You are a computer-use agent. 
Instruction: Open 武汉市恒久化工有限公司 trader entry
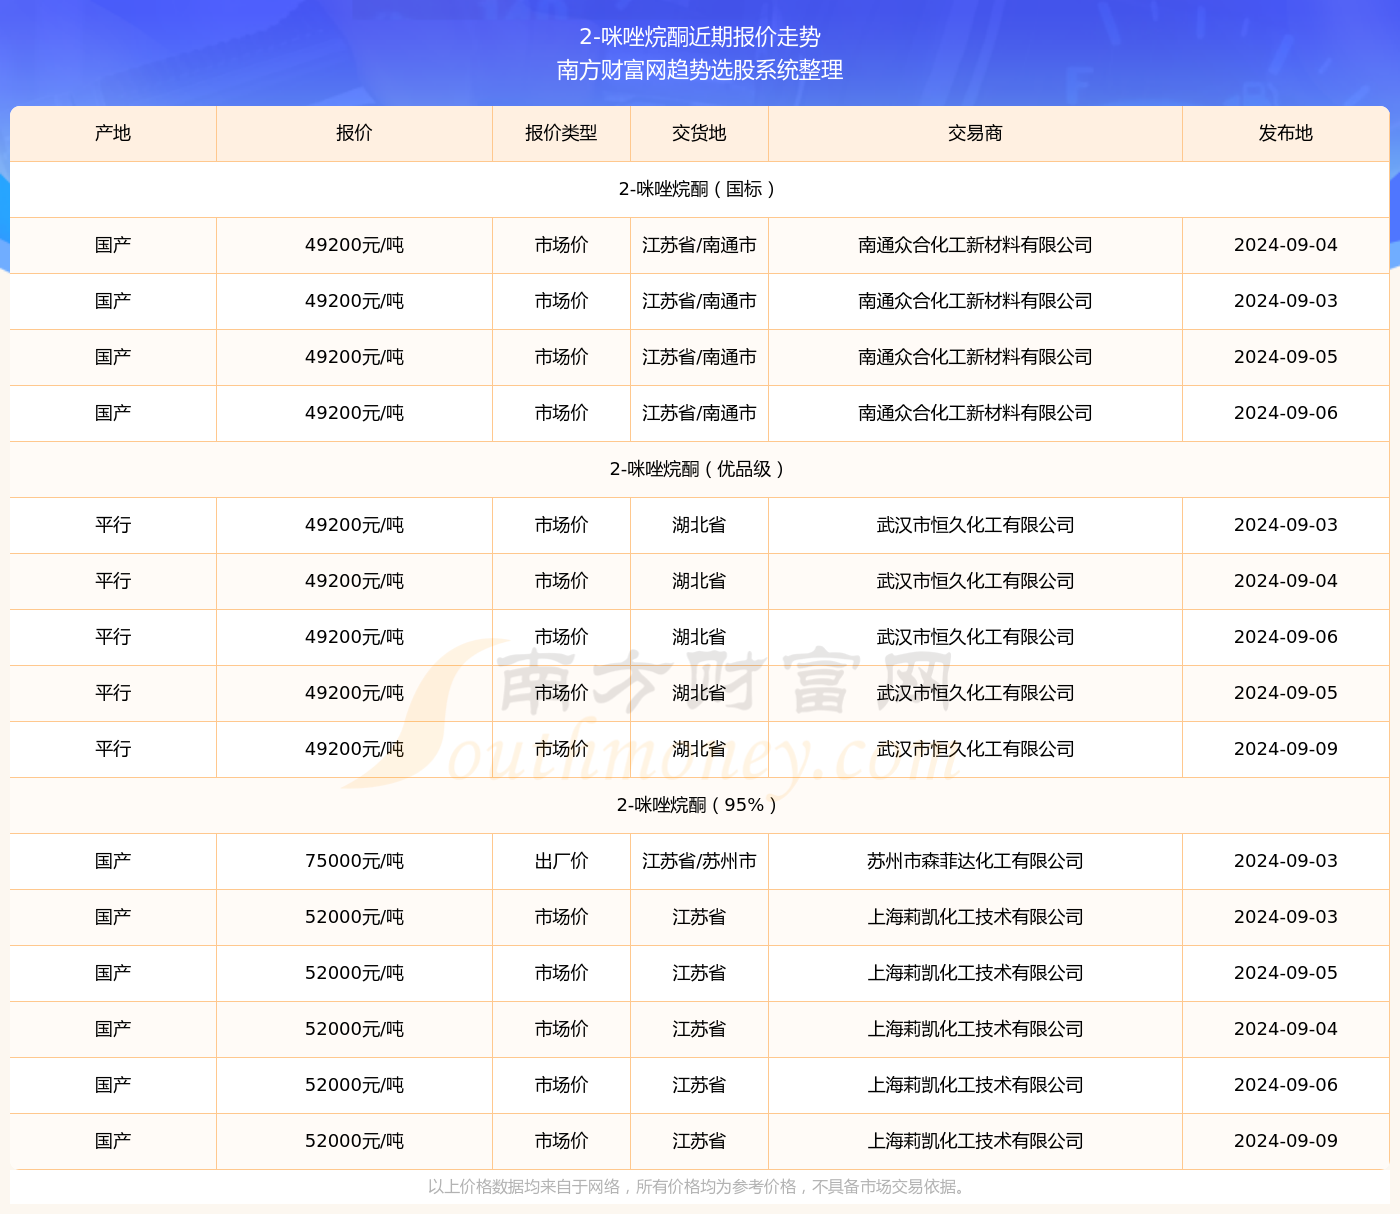pyautogui.click(x=974, y=525)
